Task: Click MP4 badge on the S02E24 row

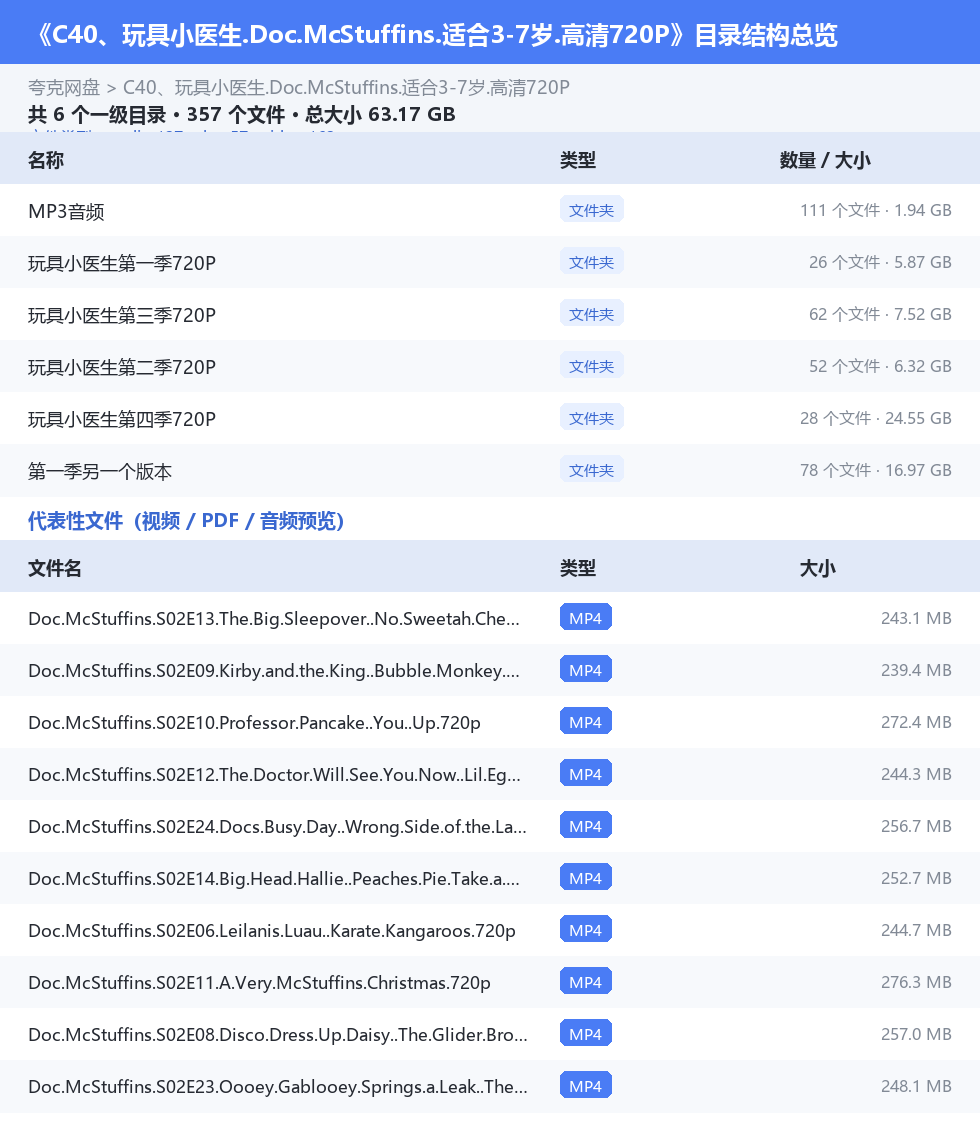Action: click(x=586, y=826)
